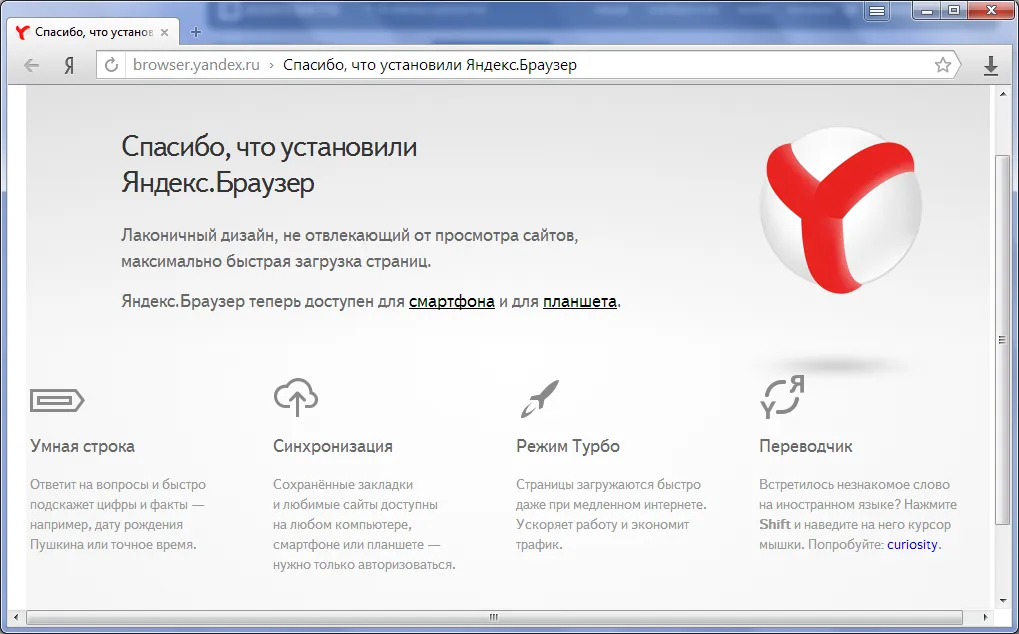Click the Режим Турбо rocket icon

click(539, 398)
